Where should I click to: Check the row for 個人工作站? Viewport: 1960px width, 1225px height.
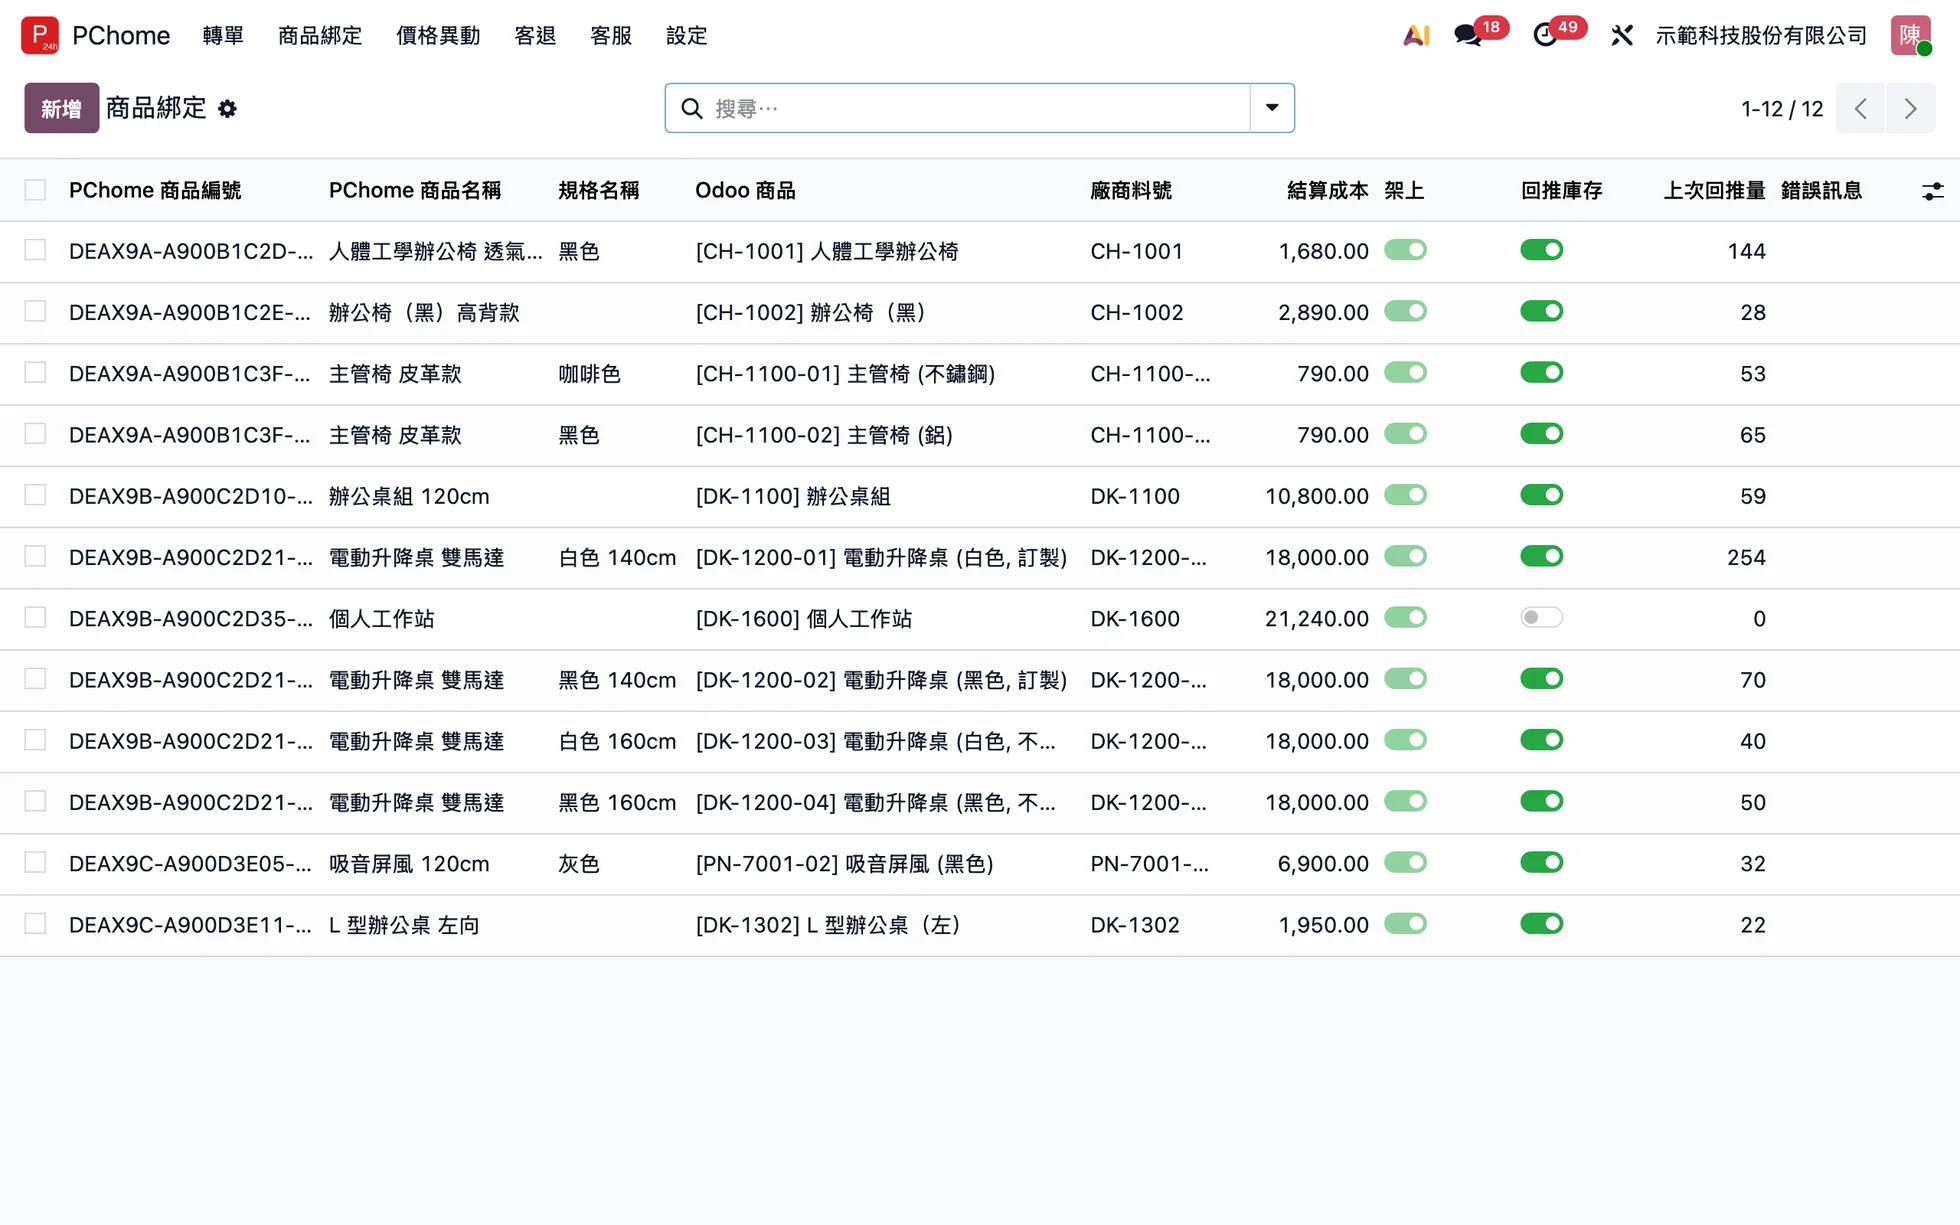pyautogui.click(x=35, y=617)
